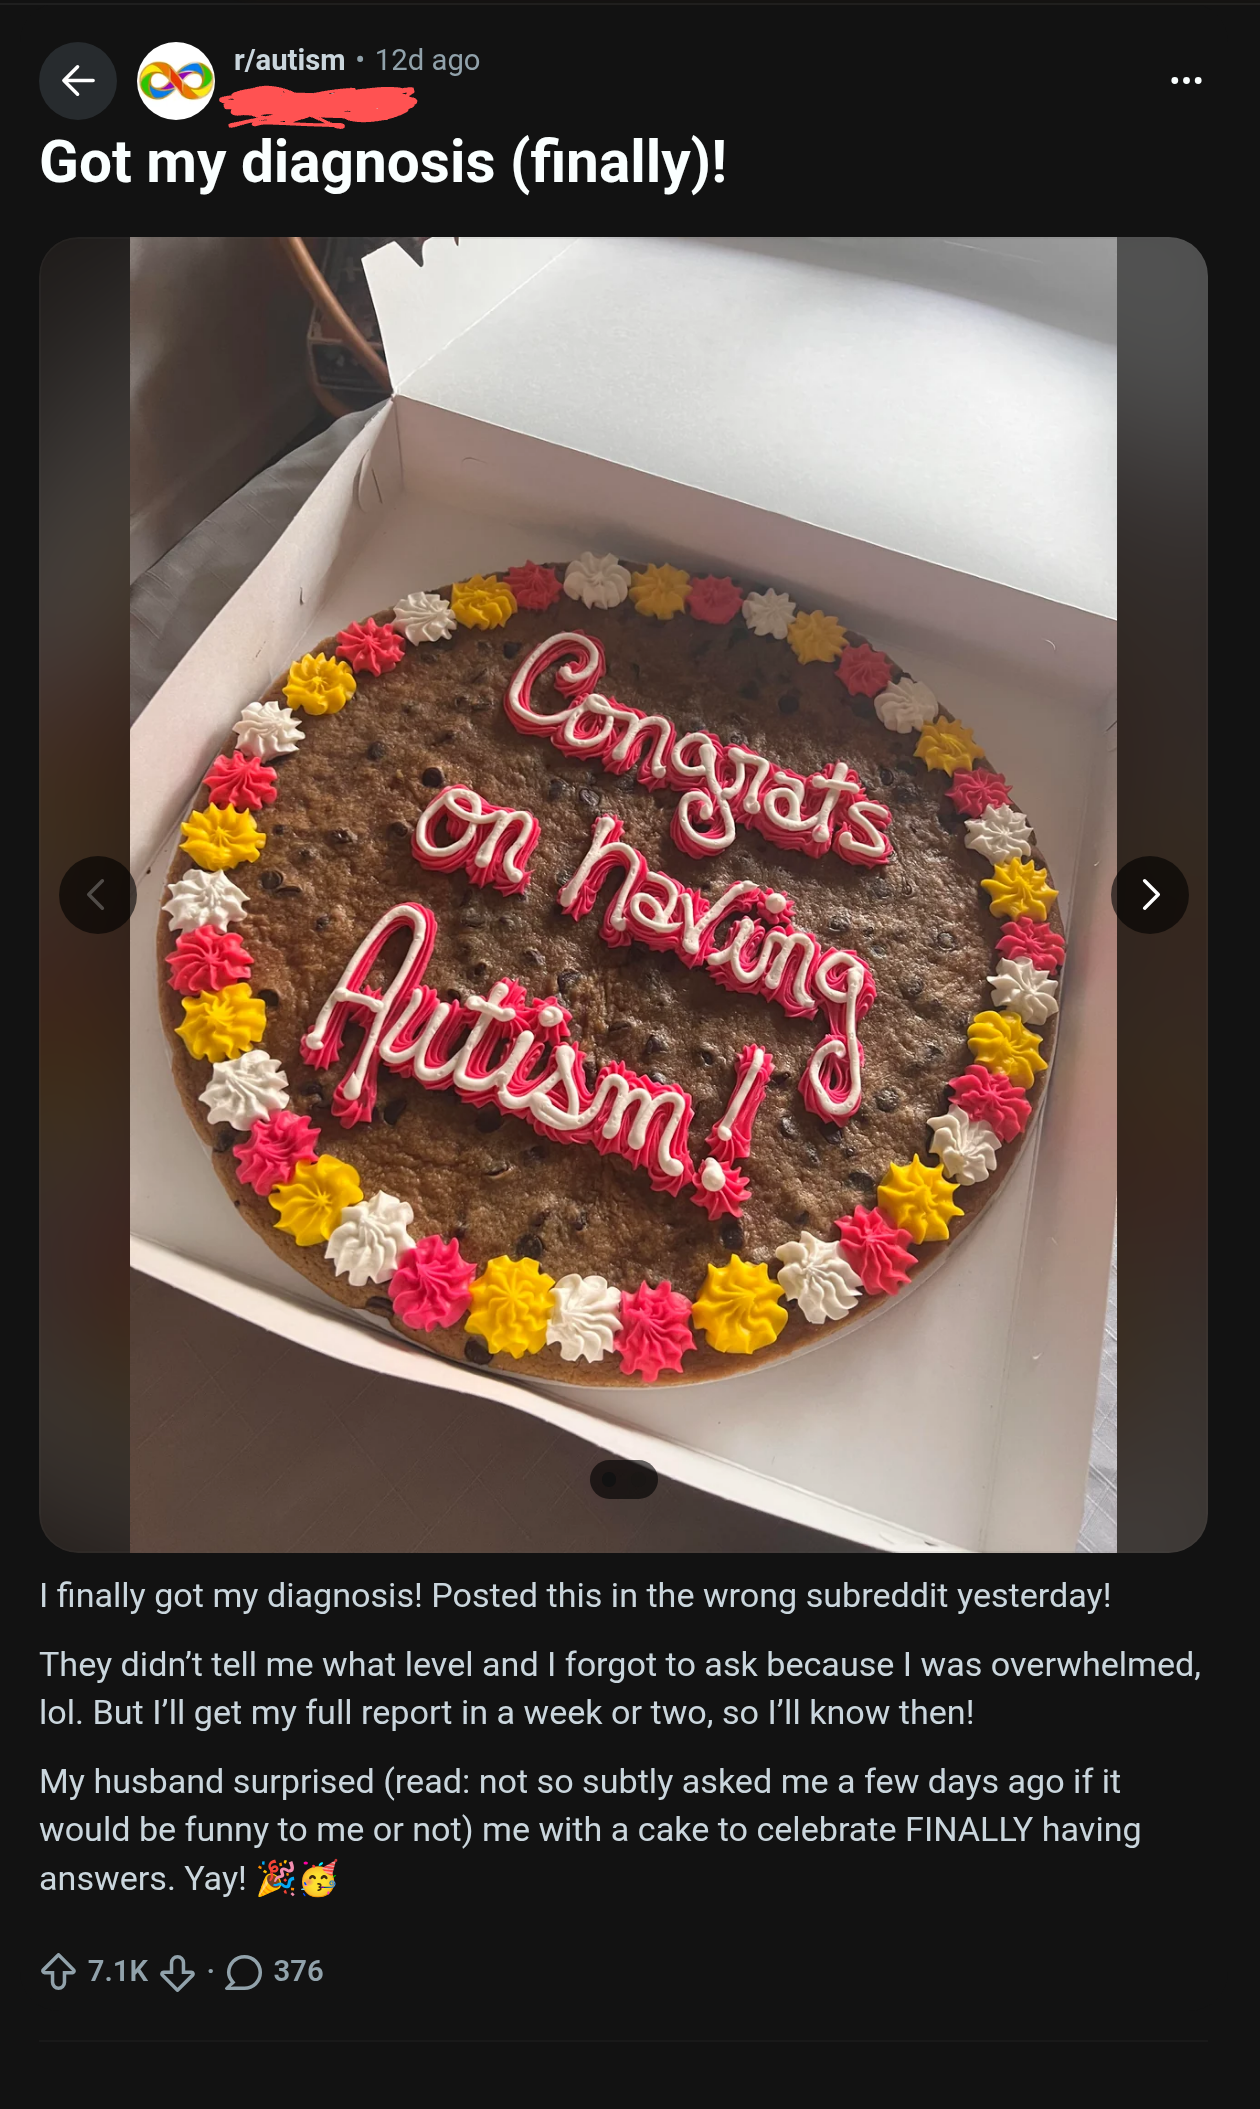Image resolution: width=1260 pixels, height=2109 pixels.
Task: Open the r/autism community avatar
Action: point(176,81)
